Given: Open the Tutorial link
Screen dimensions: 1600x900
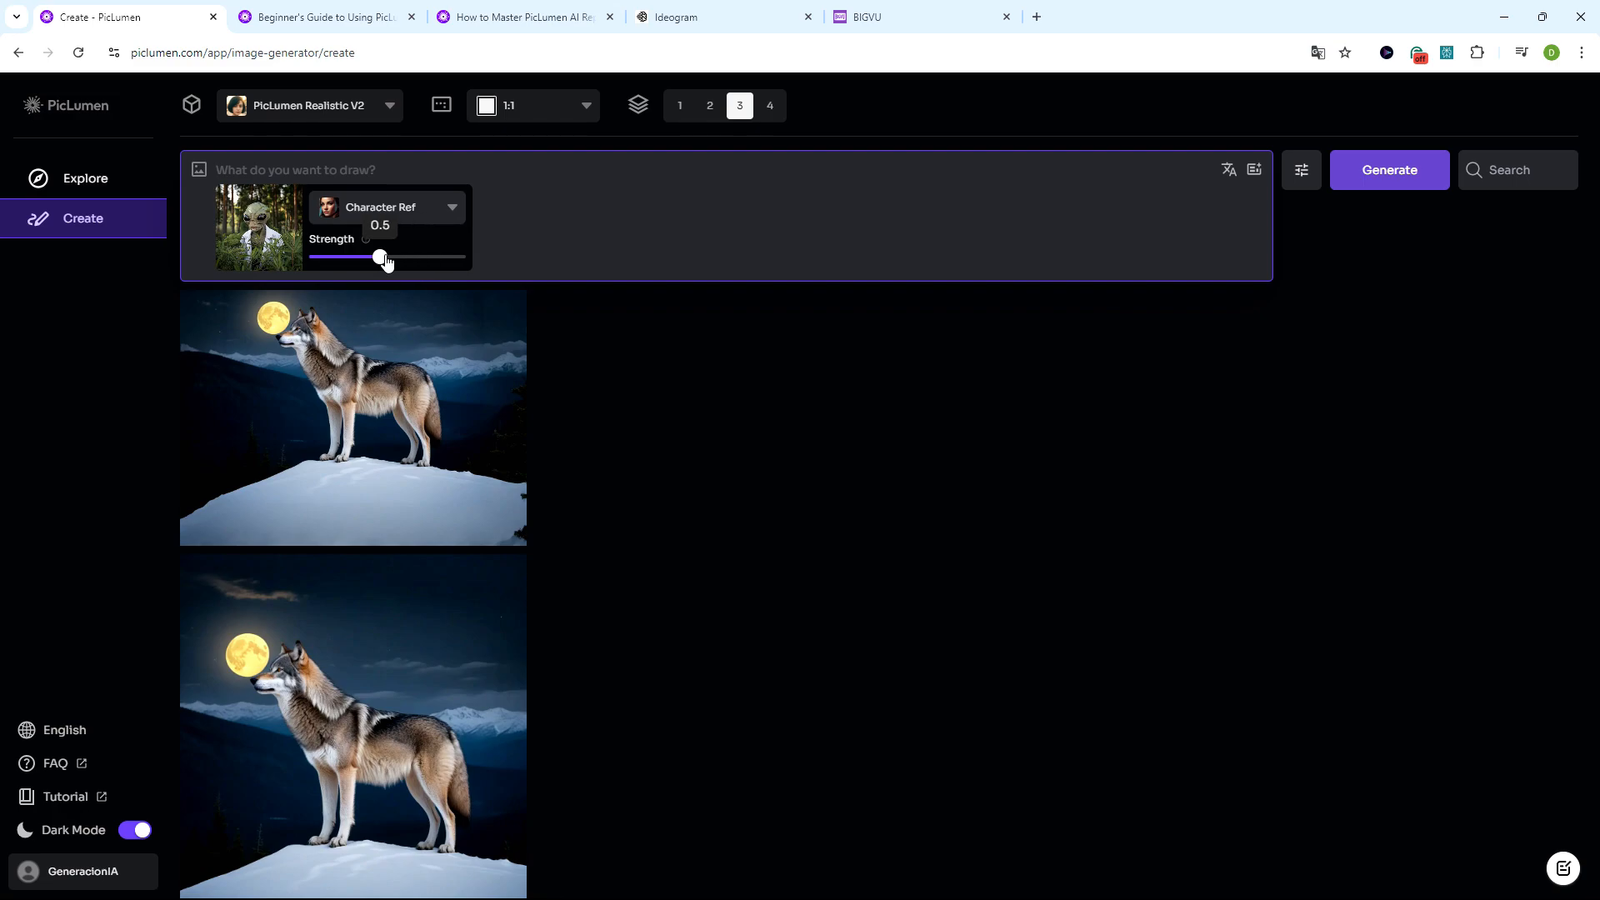Looking at the screenshot, I should [x=65, y=796].
